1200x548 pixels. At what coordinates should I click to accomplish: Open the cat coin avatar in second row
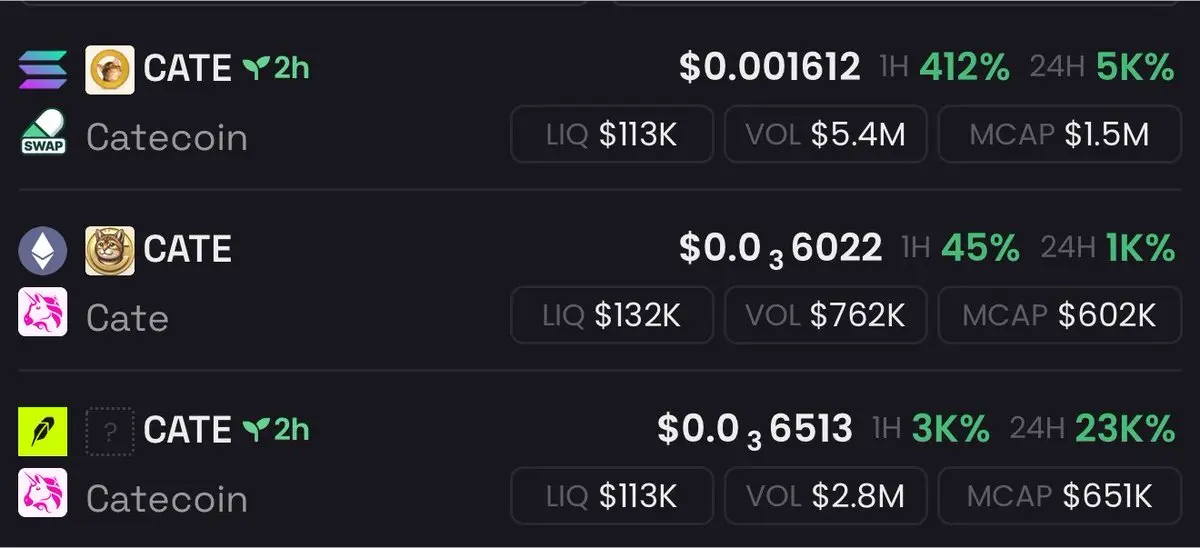coord(110,250)
